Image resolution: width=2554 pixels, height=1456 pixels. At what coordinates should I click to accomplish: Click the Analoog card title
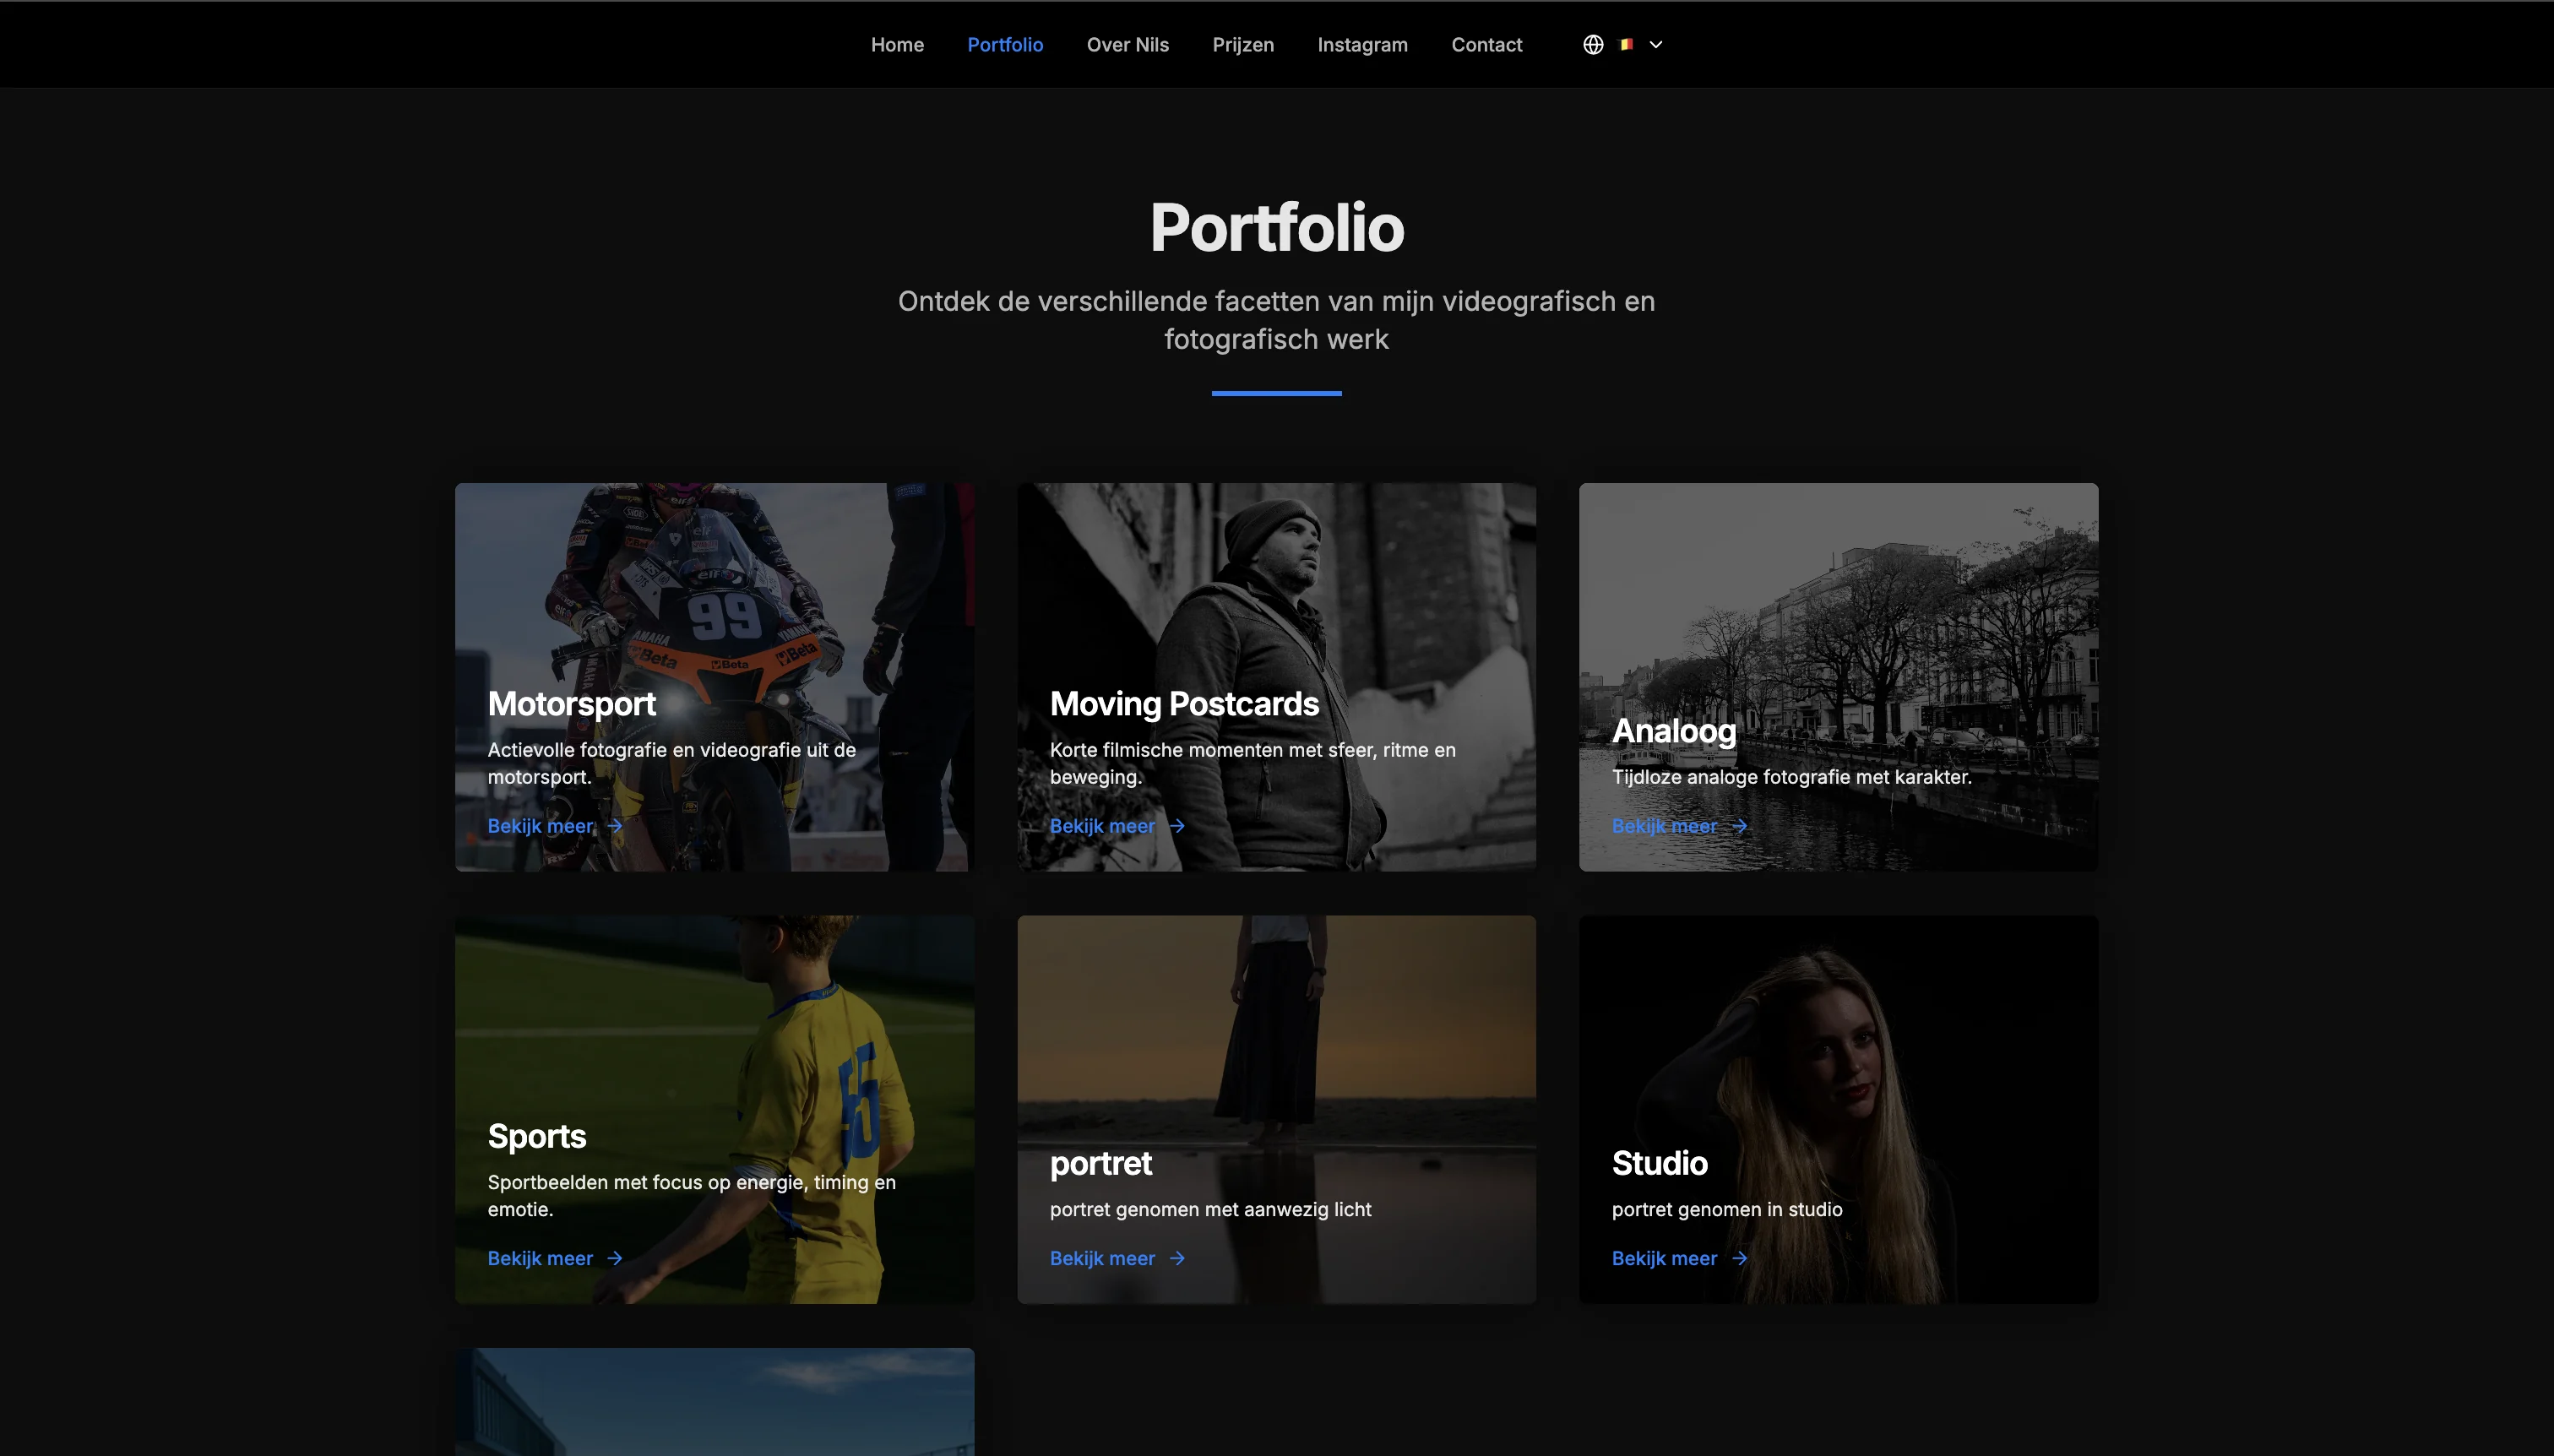pyautogui.click(x=1674, y=731)
